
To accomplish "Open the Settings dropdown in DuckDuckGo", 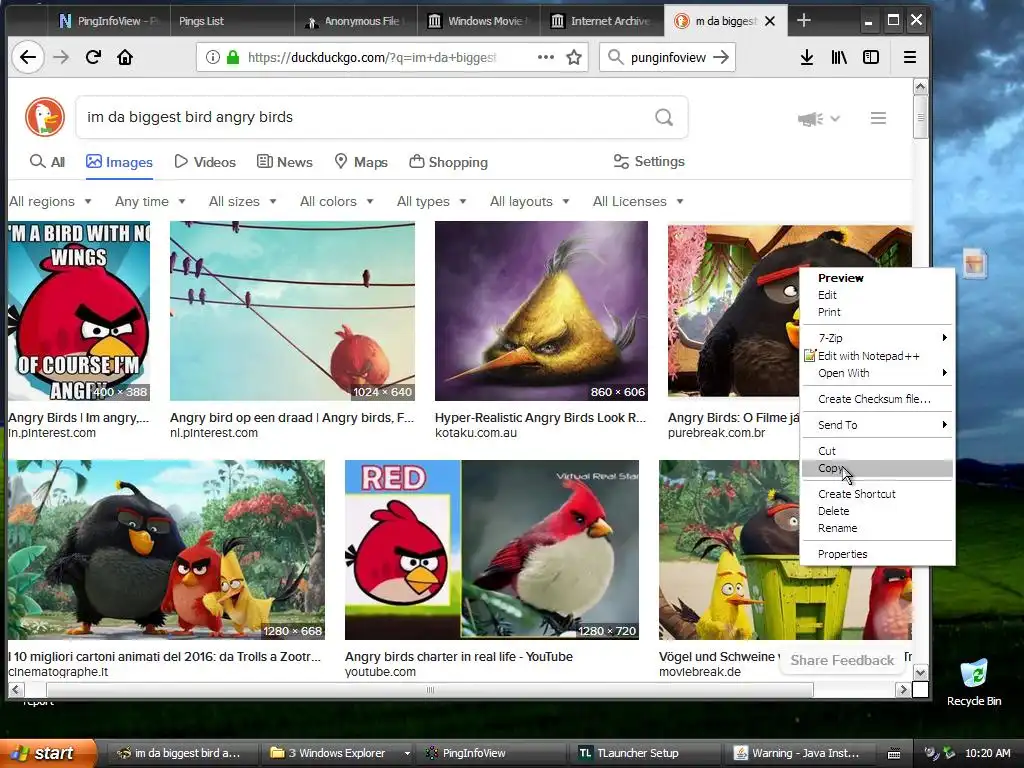I will [649, 161].
